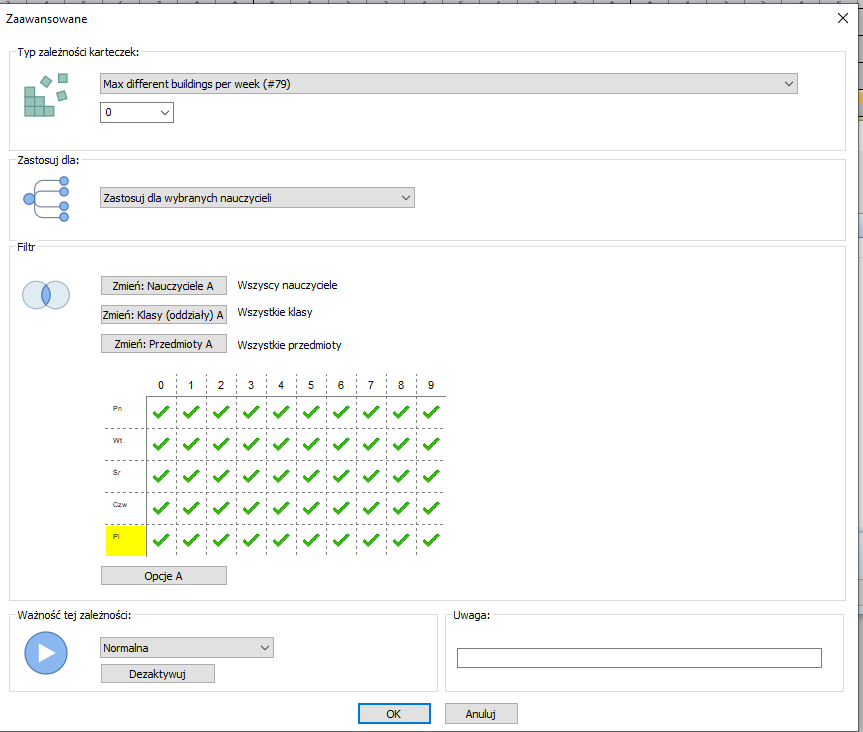Toggle the checkmark for Pn period 0
This screenshot has height=732, width=863.
point(161,411)
